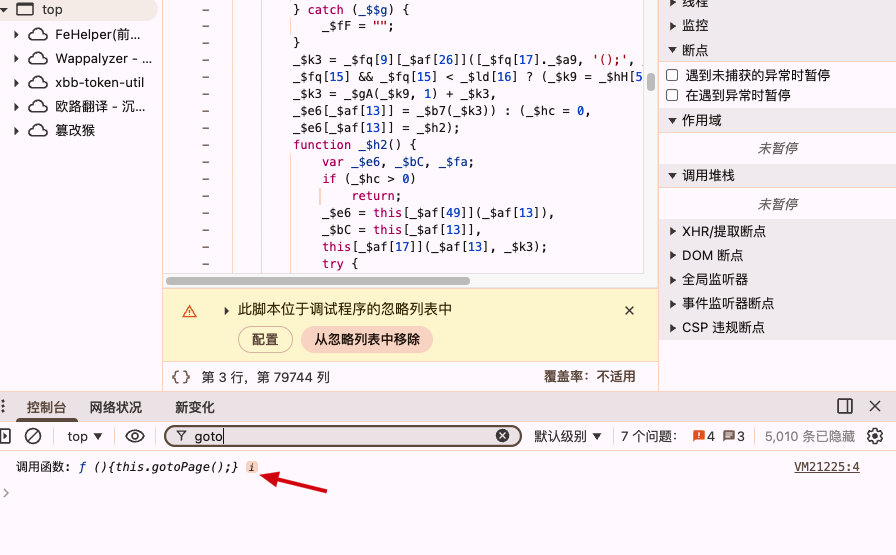Viewport: 896px width, 555px height.
Task: Collapse the 调用堆栈 section
Action: pos(673,175)
